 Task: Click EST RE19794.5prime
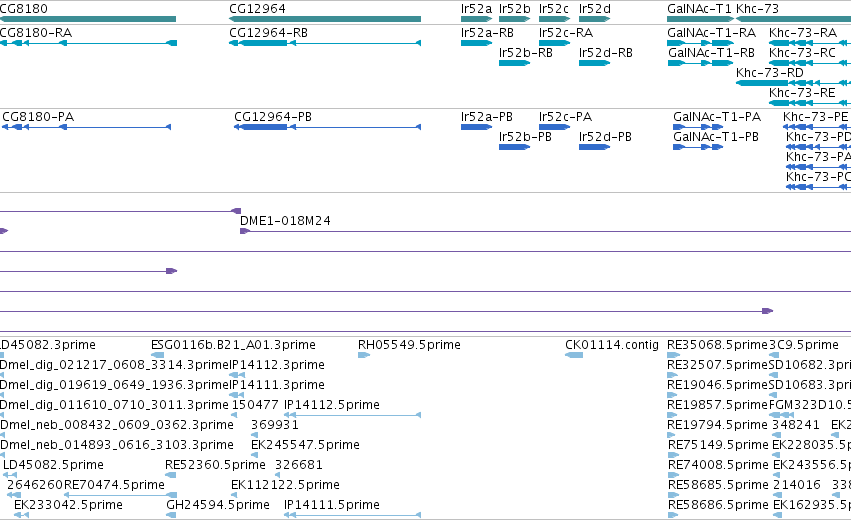(x=673, y=435)
